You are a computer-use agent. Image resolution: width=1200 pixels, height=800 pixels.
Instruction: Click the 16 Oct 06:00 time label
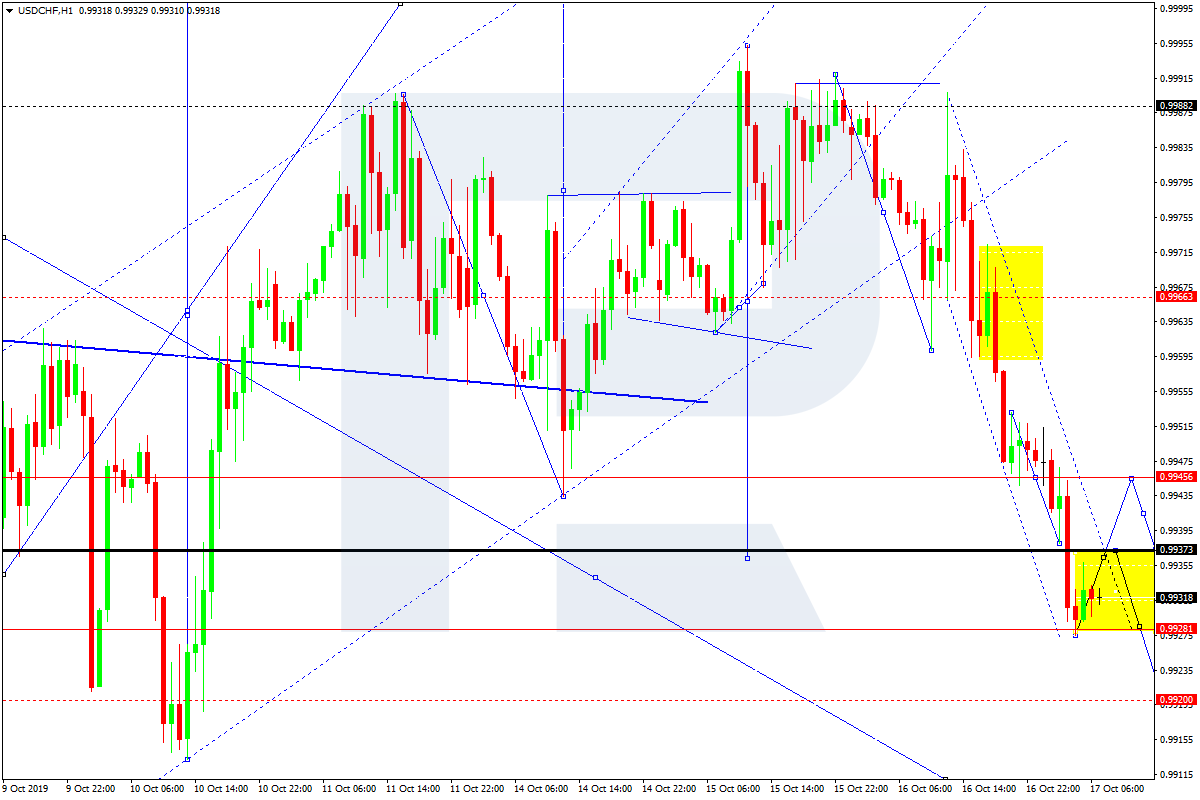tap(923, 789)
